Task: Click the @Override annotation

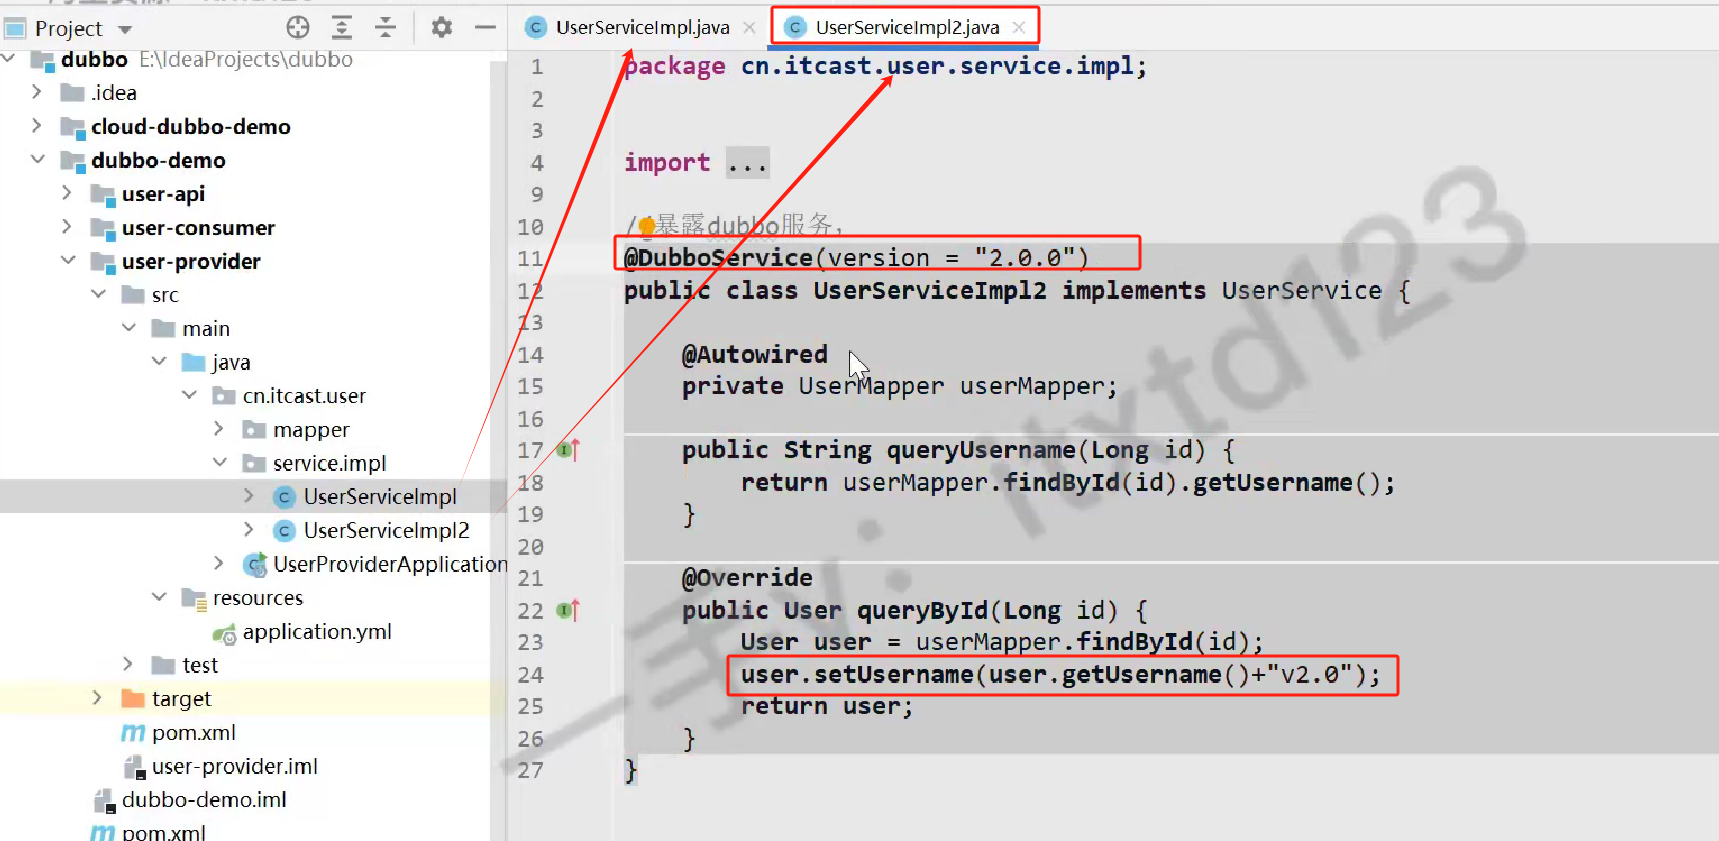Action: (747, 578)
